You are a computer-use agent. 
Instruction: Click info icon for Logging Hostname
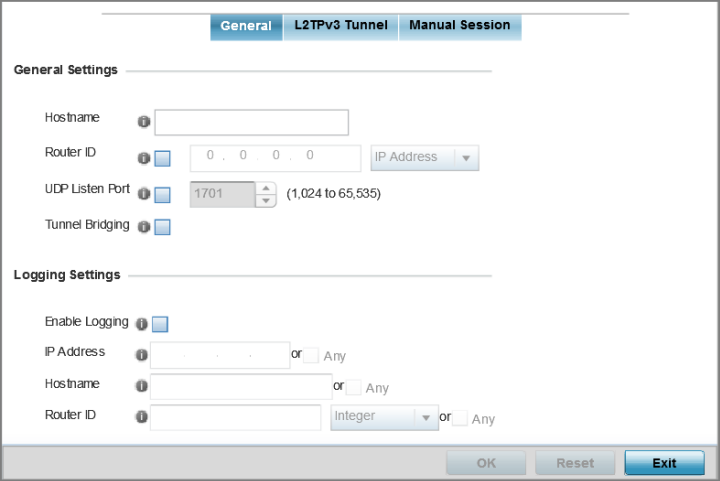[141, 386]
